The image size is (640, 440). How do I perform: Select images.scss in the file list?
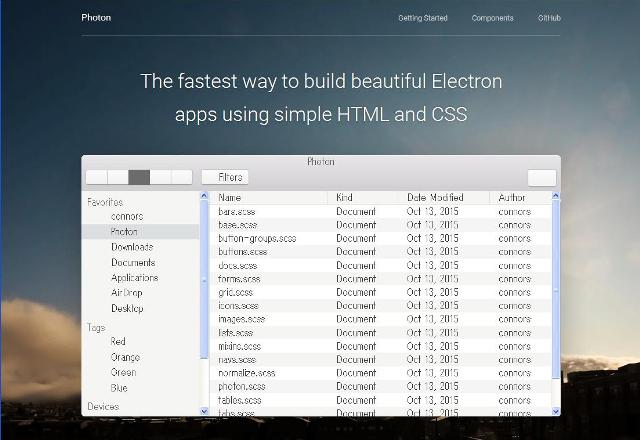coord(380,319)
